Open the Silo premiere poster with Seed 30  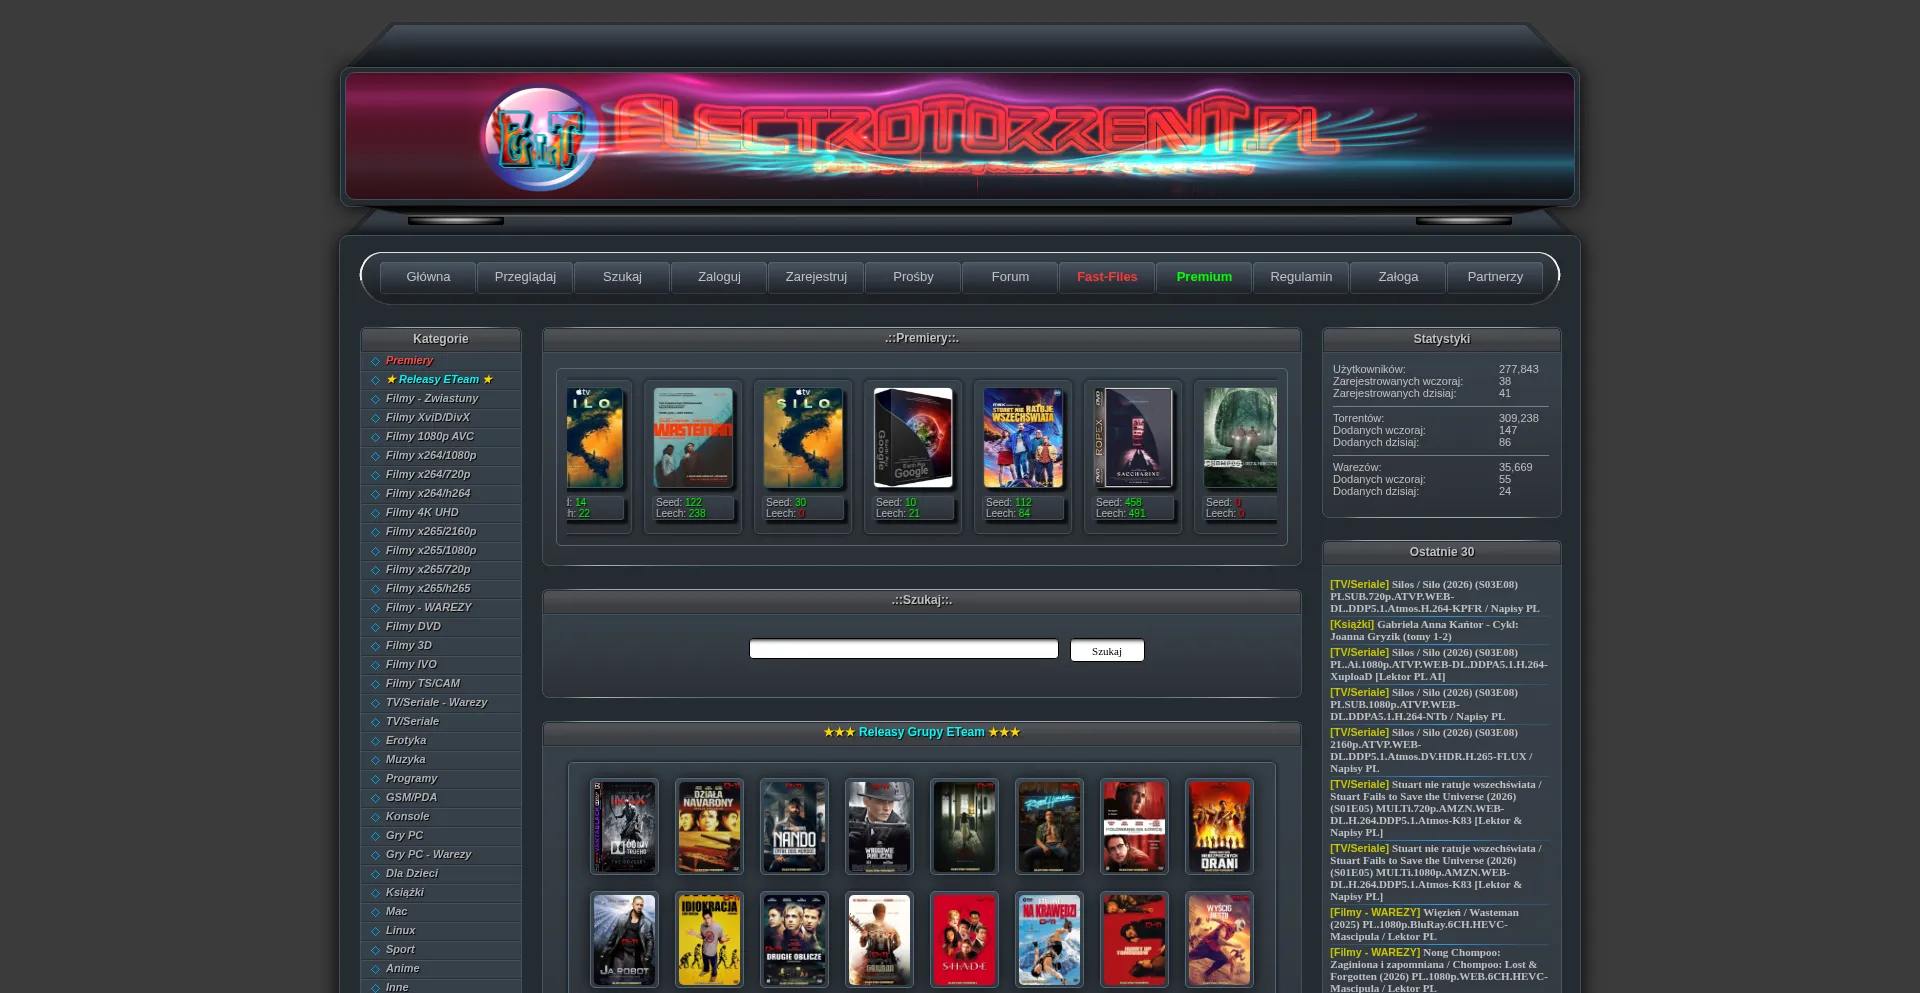803,438
